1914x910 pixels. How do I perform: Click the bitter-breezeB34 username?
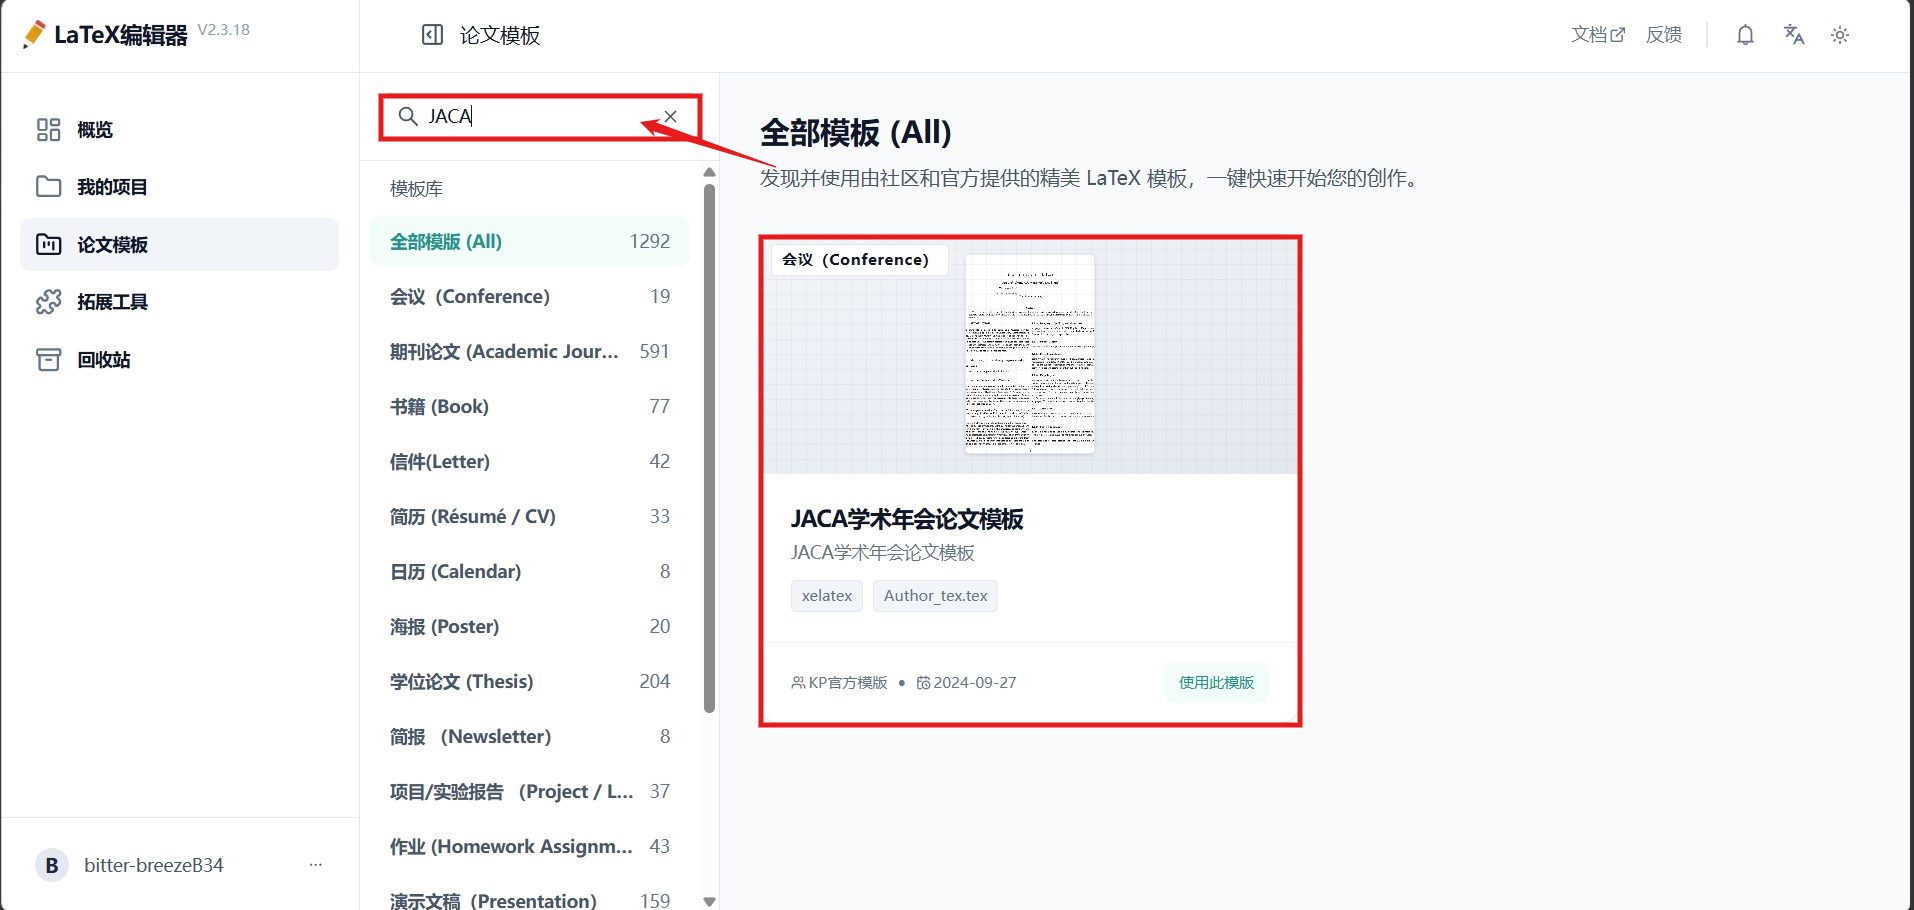[154, 865]
